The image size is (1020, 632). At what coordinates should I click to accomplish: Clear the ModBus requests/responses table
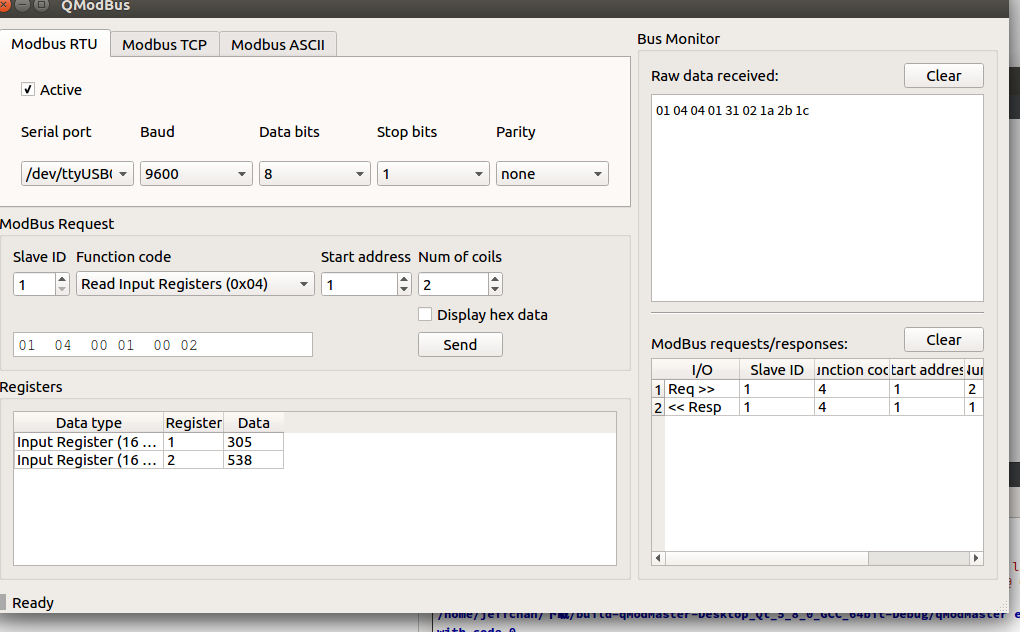(943, 339)
